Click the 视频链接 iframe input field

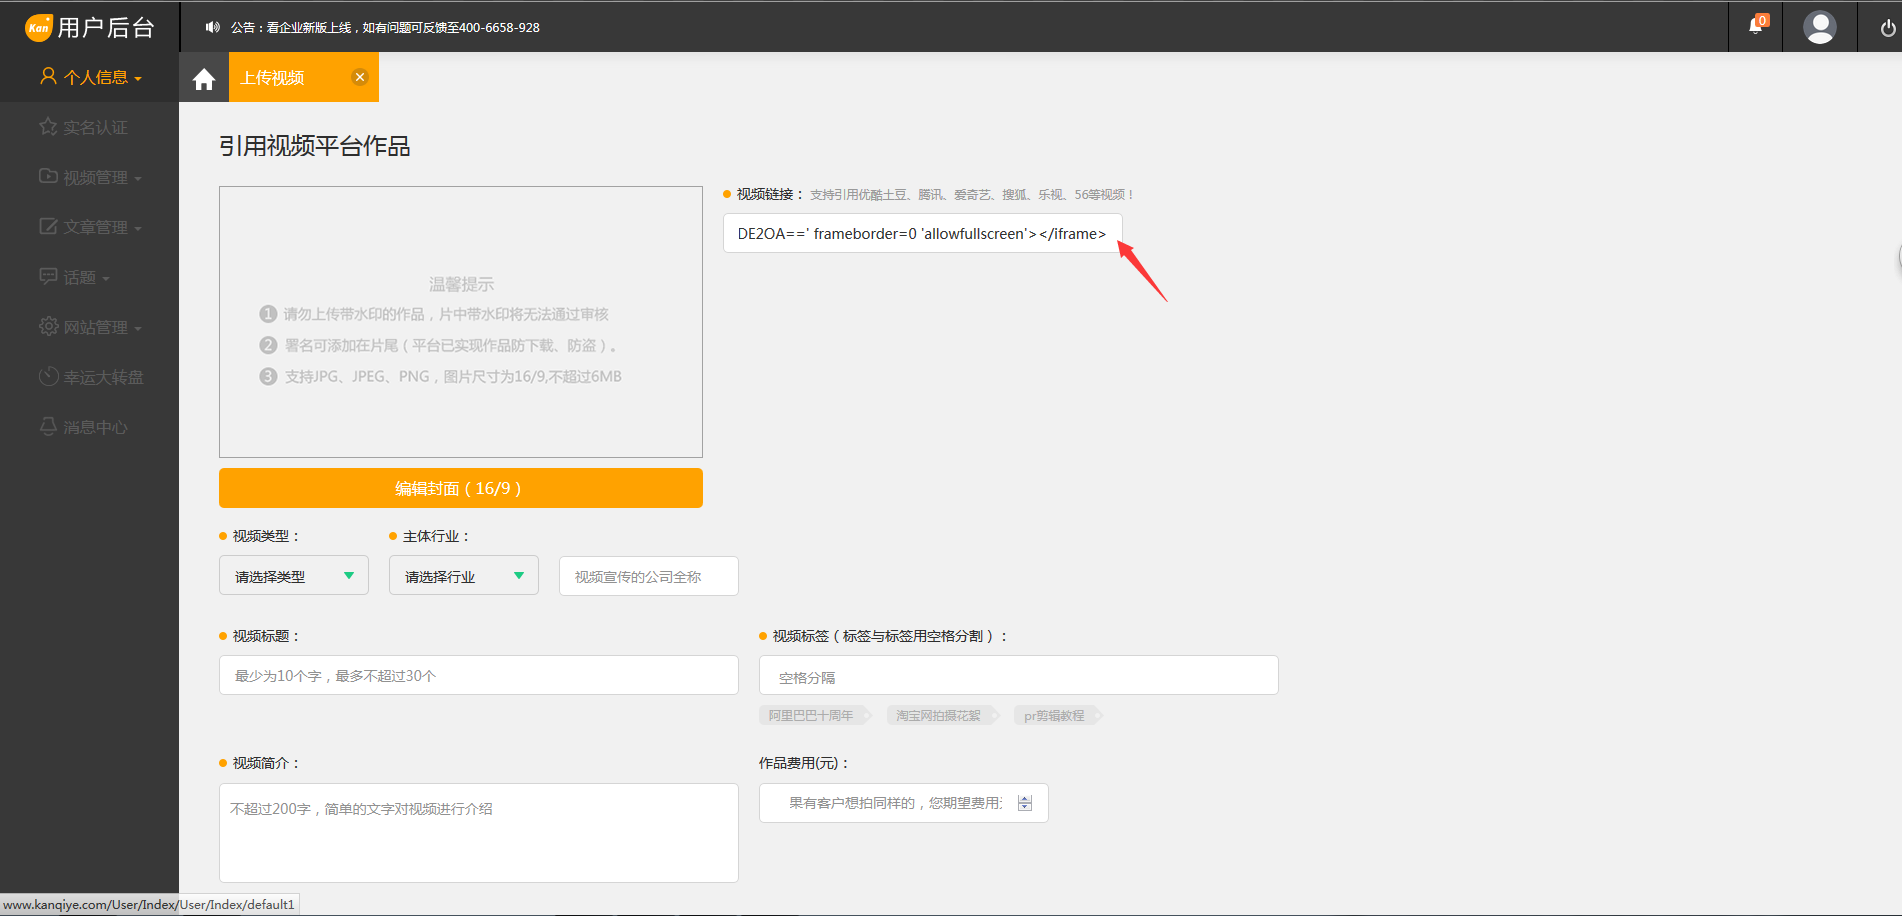click(921, 234)
